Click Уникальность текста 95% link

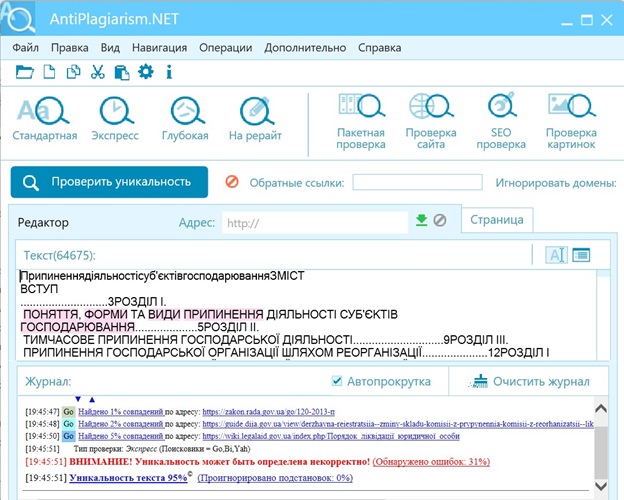pyautogui.click(x=128, y=478)
